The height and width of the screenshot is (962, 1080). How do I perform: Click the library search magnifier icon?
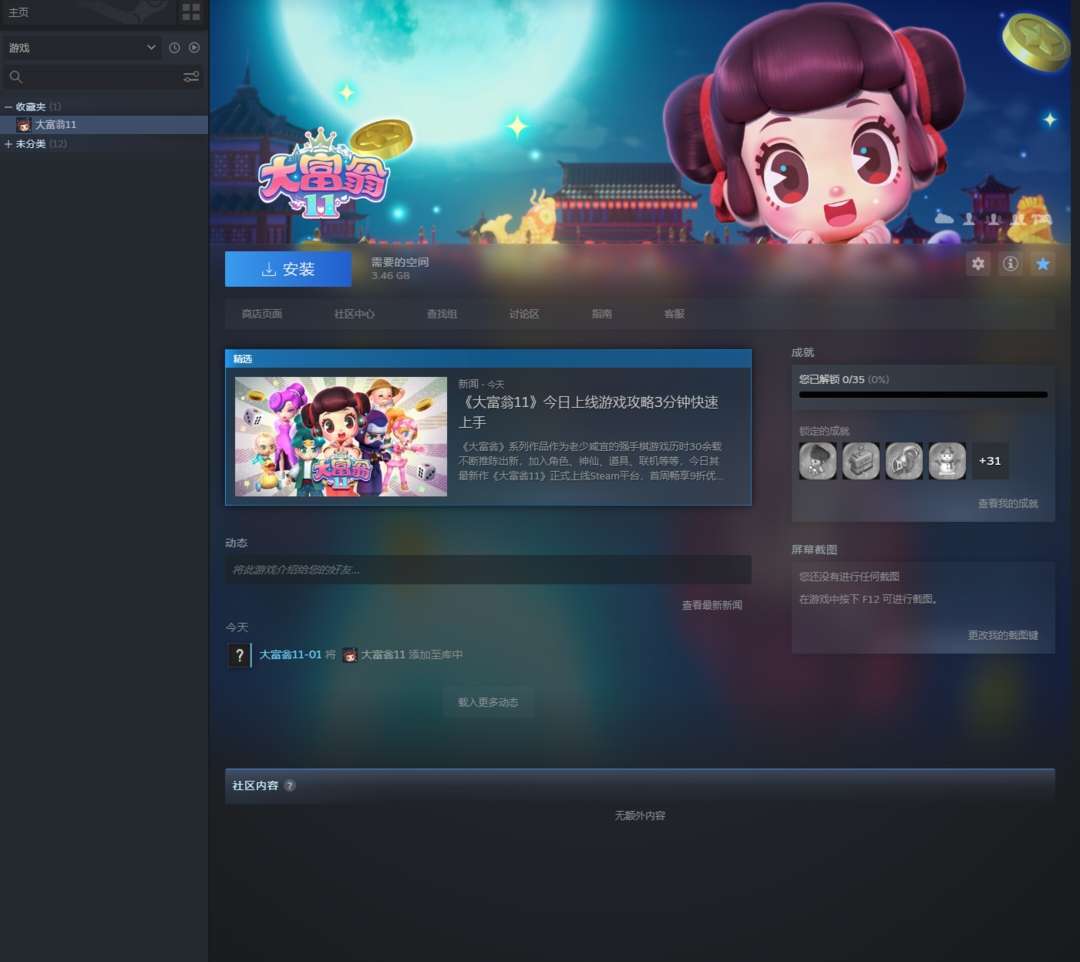pyautogui.click(x=16, y=77)
